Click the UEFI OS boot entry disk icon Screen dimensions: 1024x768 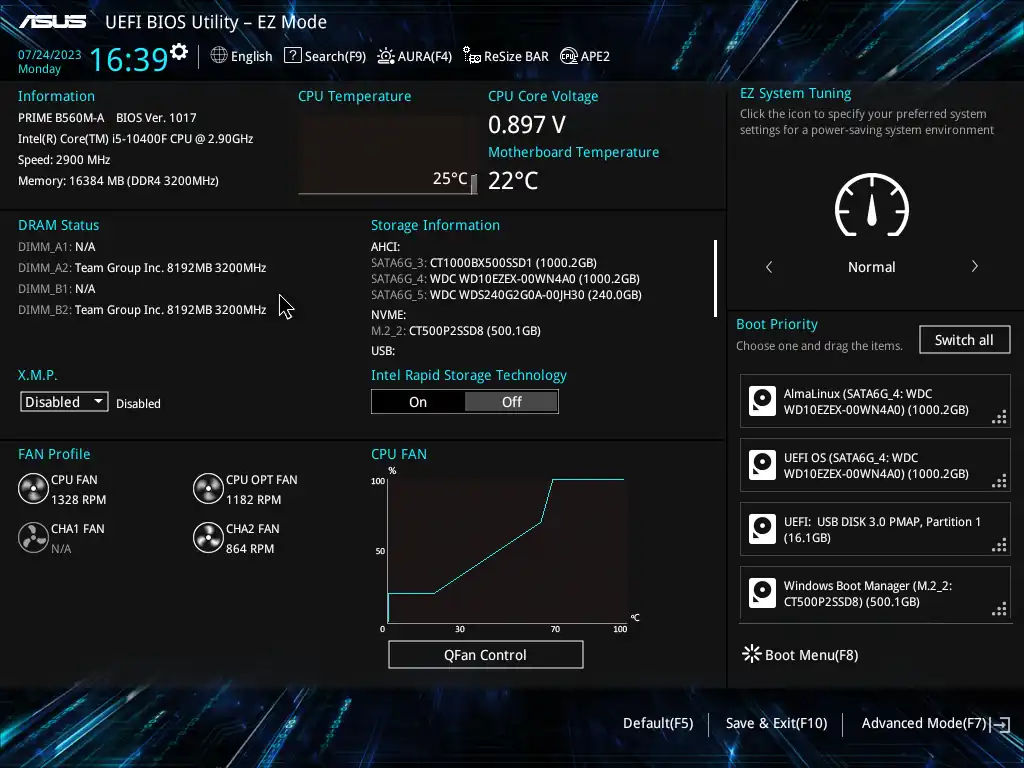point(762,466)
